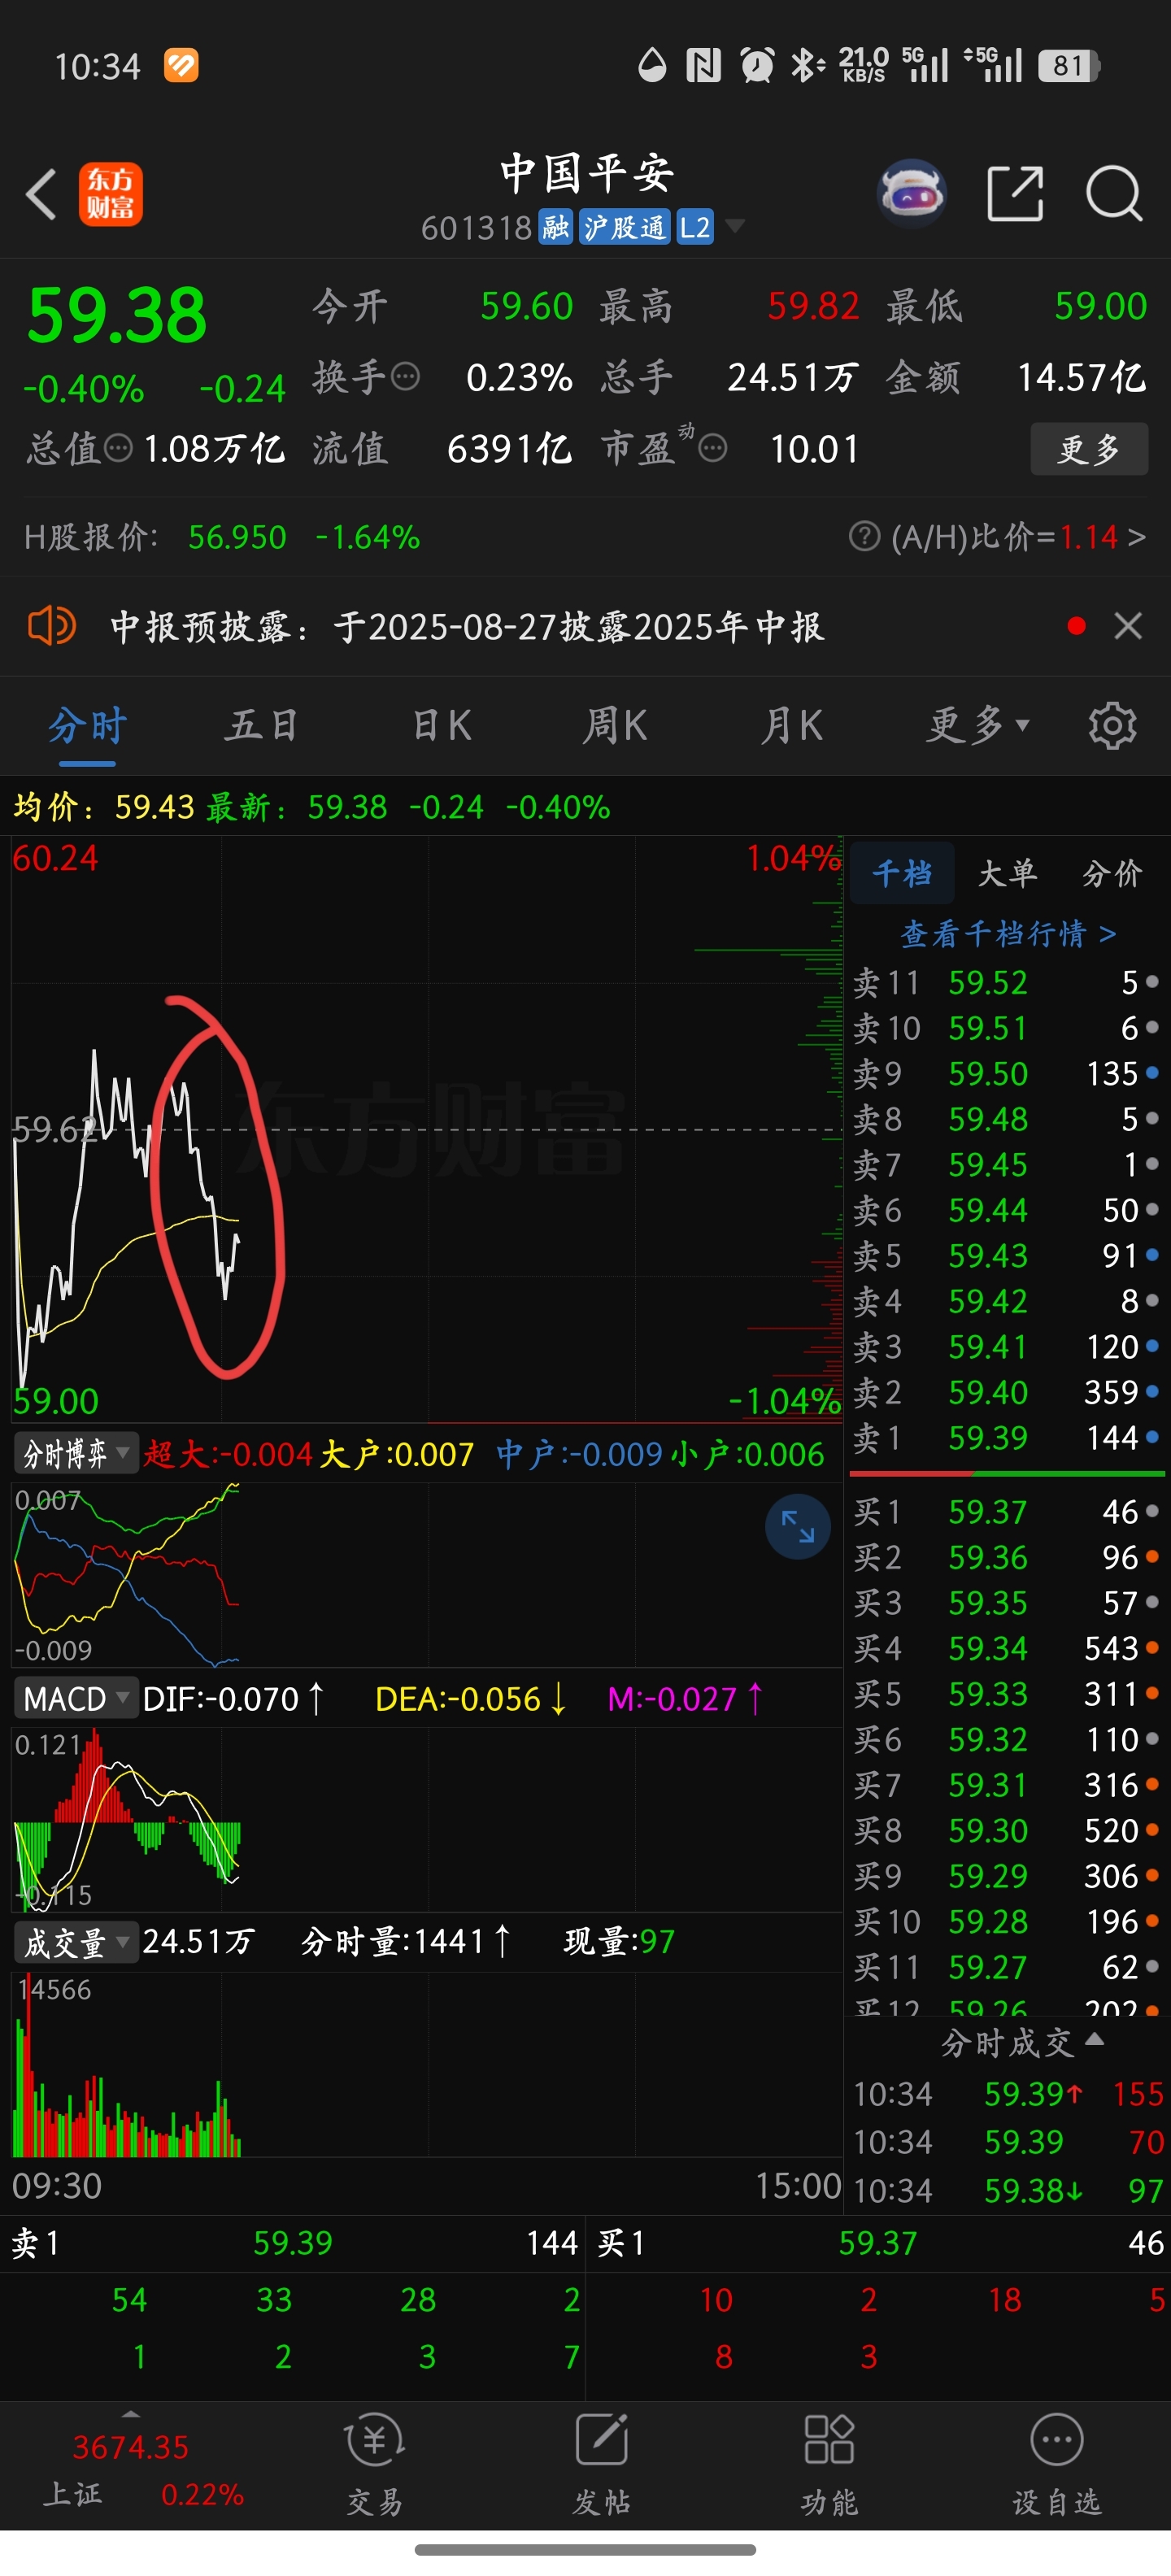Tap the 融 margin badge
The height and width of the screenshot is (2576, 1171).
click(x=556, y=227)
